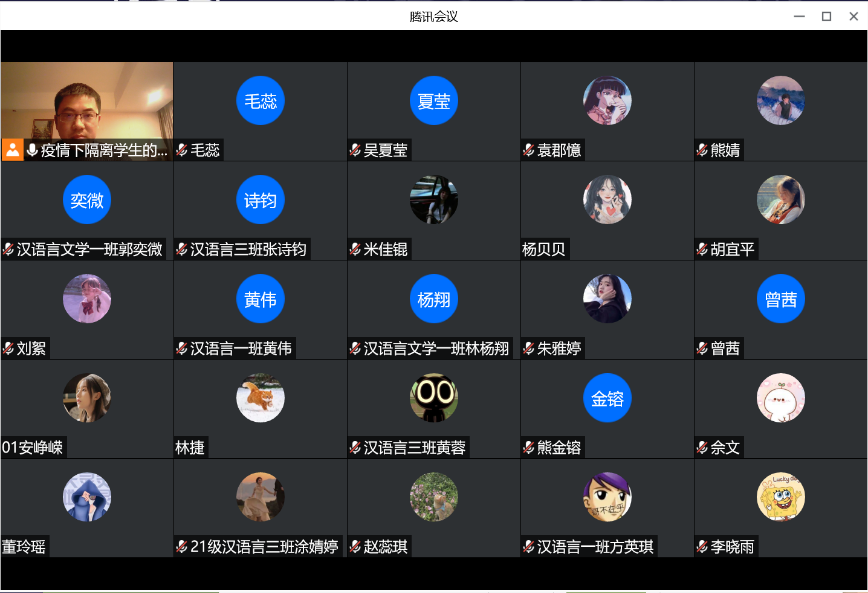Select the SpongeBob avatar of 李晓雨

click(x=781, y=497)
